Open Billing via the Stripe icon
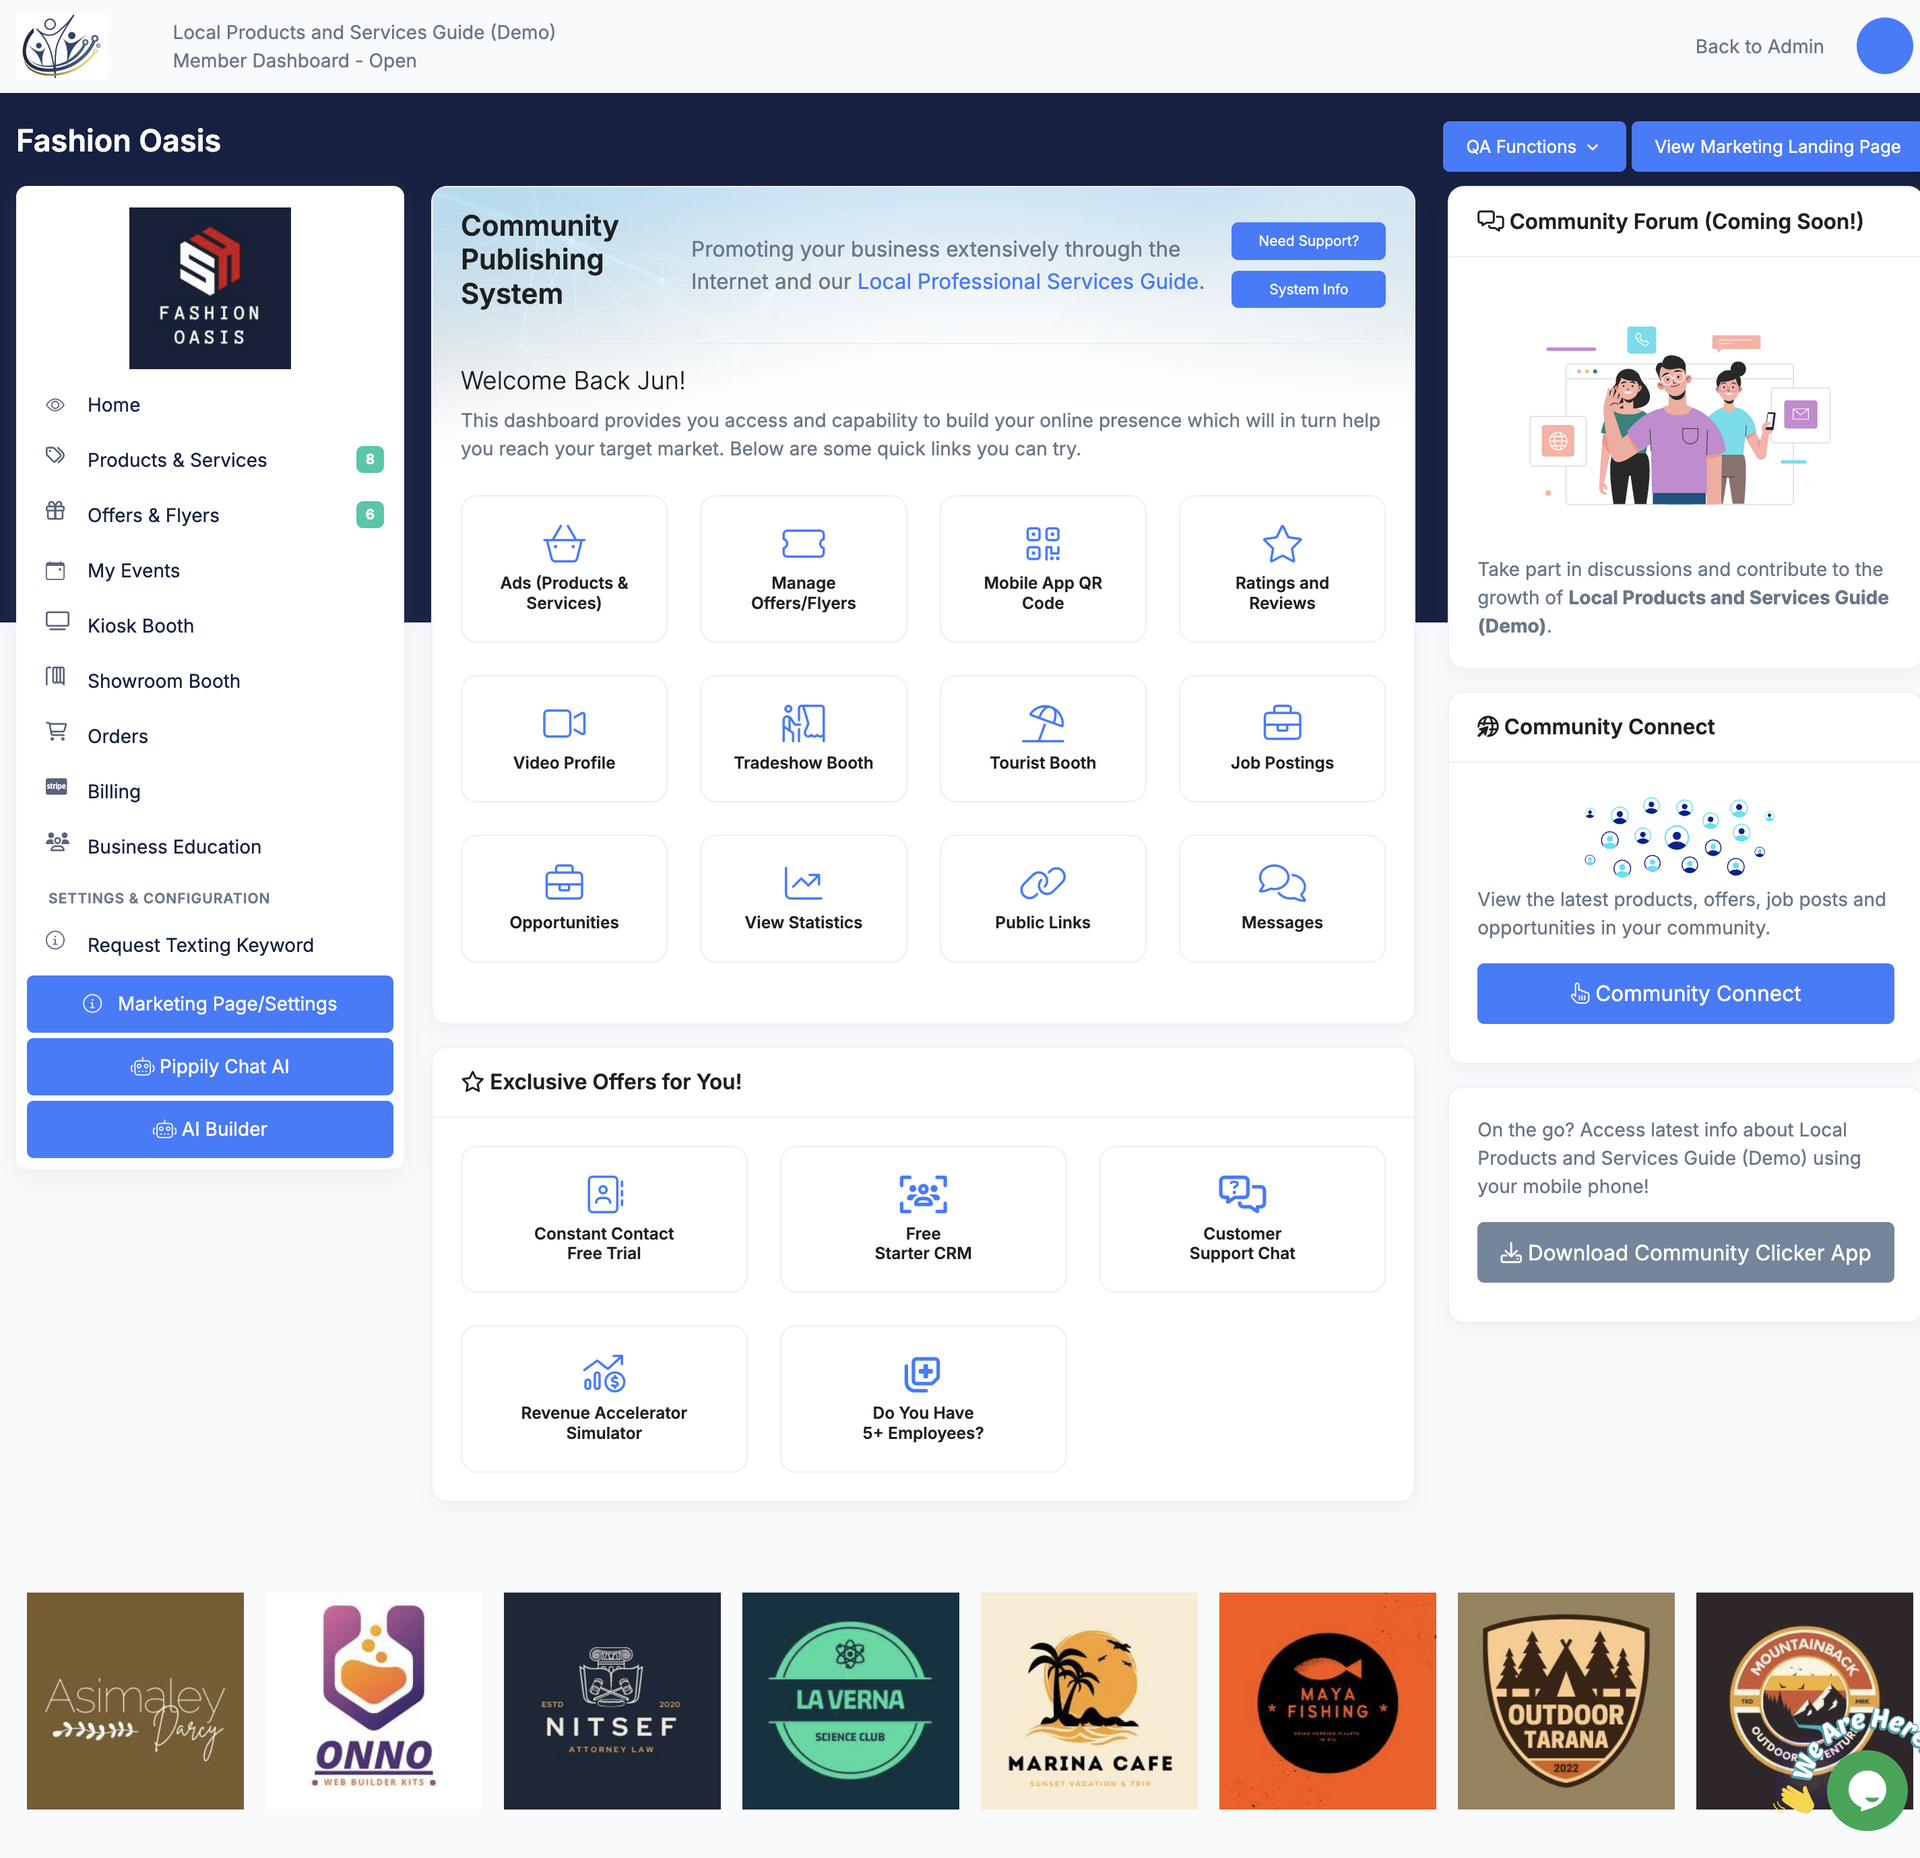The image size is (1920, 1858). pos(56,789)
